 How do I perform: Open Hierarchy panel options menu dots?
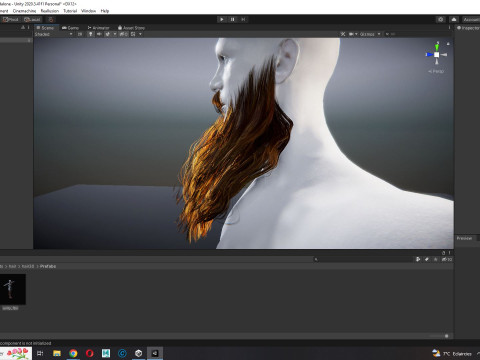tap(28, 27)
